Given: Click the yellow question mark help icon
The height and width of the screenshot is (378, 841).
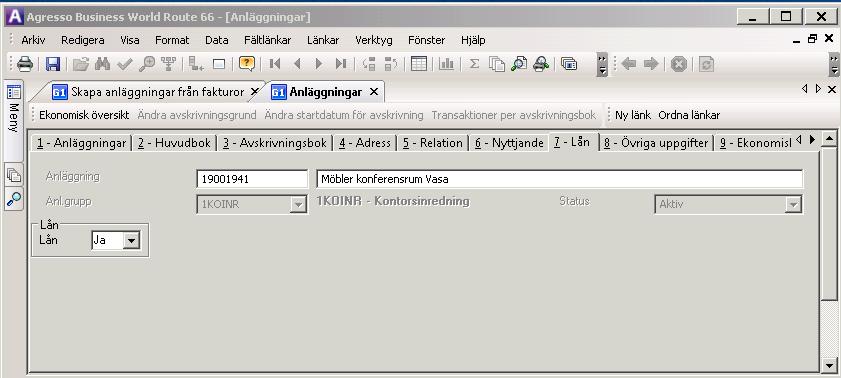Looking at the screenshot, I should (x=247, y=64).
